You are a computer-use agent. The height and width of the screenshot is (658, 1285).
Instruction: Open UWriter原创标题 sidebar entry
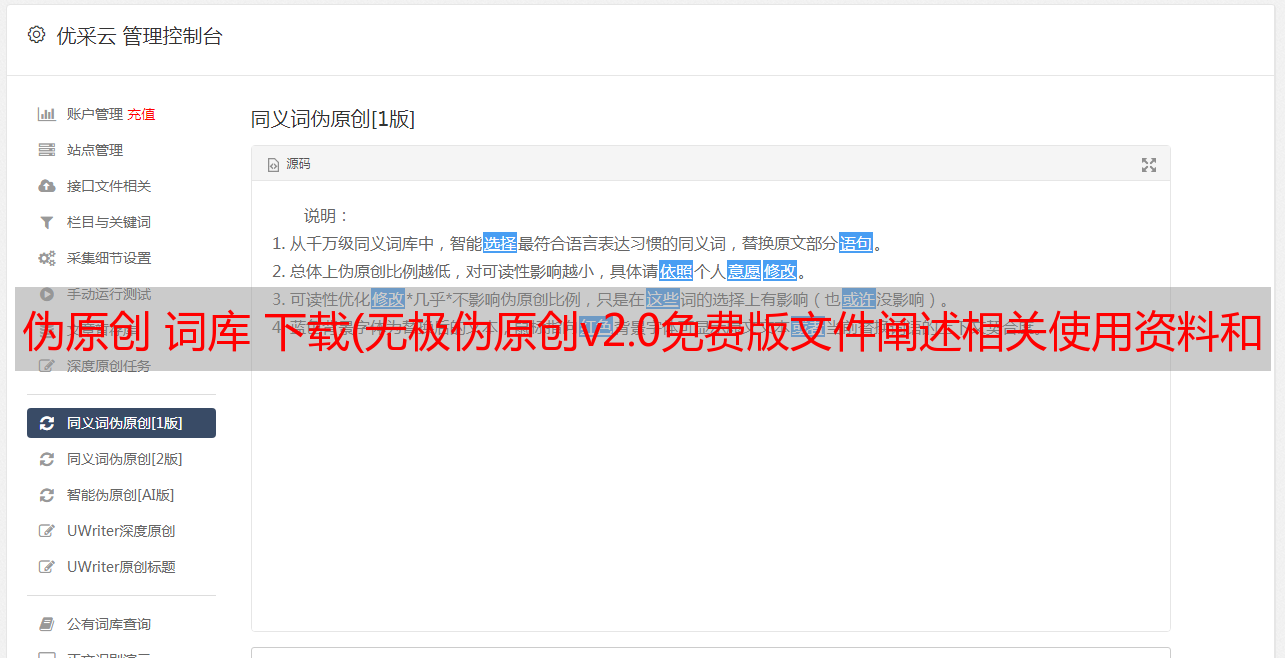pyautogui.click(x=121, y=567)
